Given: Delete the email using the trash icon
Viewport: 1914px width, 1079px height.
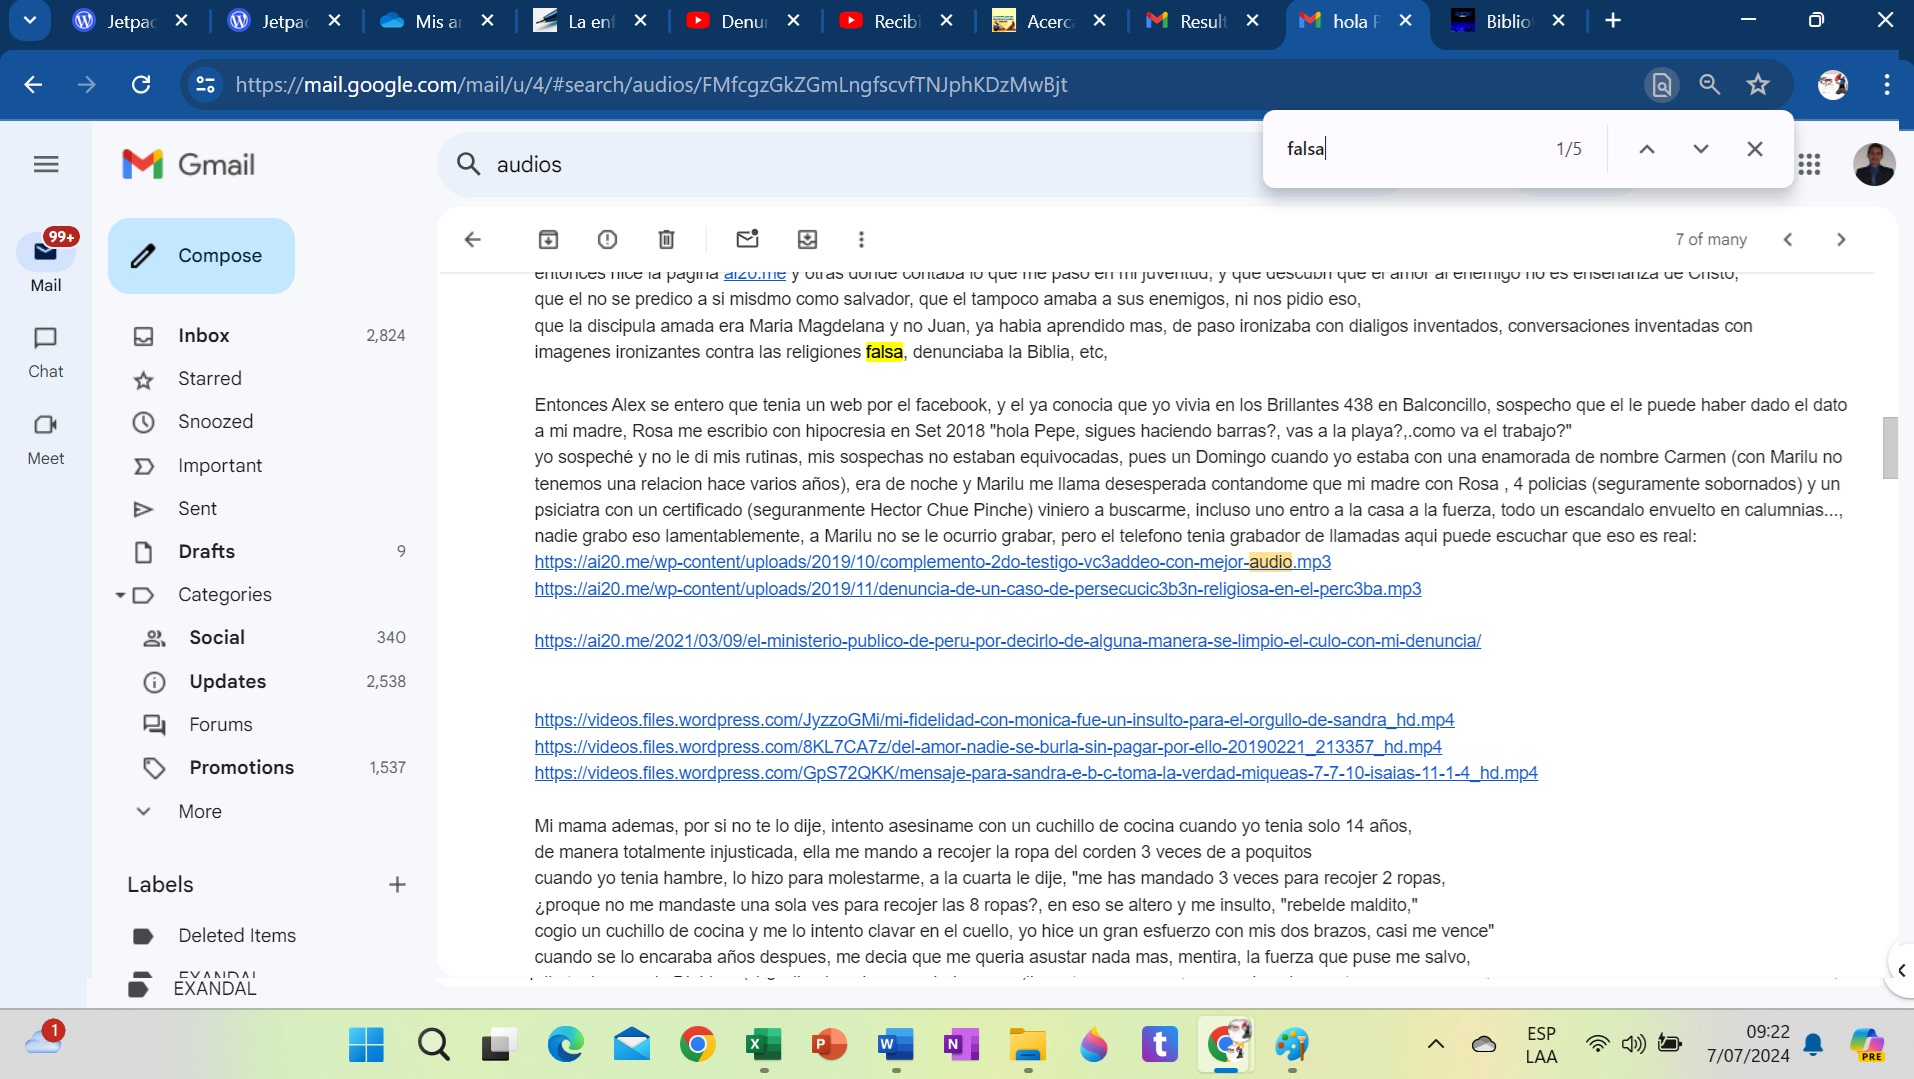Looking at the screenshot, I should [x=666, y=239].
